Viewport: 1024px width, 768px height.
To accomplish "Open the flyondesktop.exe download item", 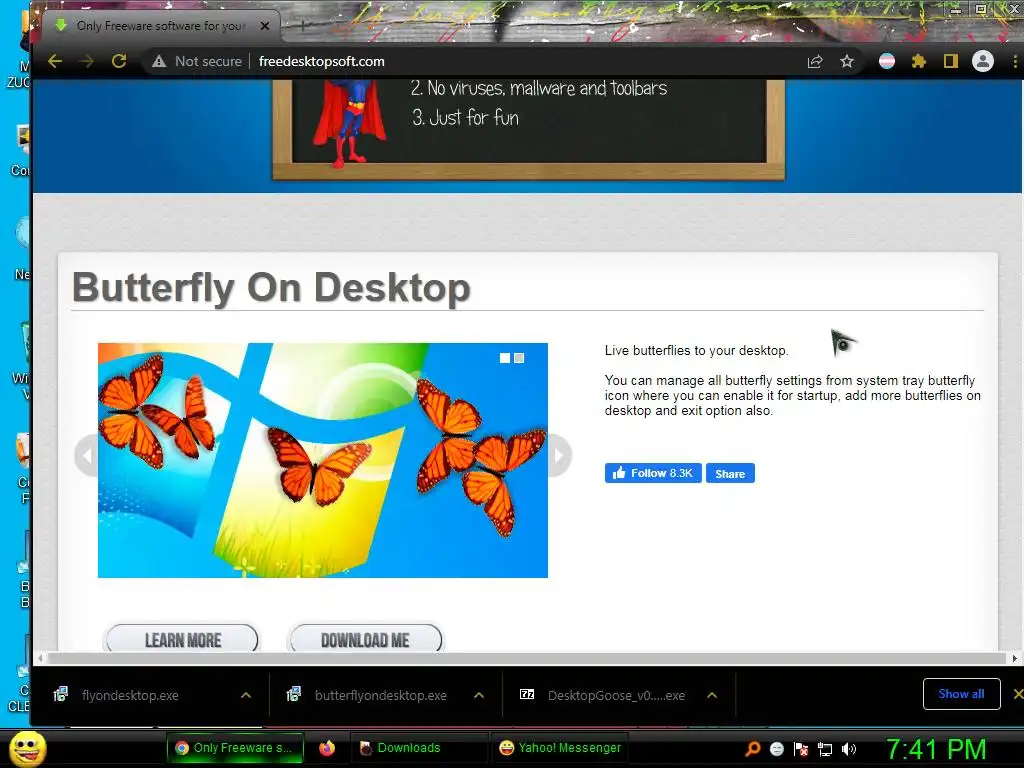I will (x=131, y=696).
